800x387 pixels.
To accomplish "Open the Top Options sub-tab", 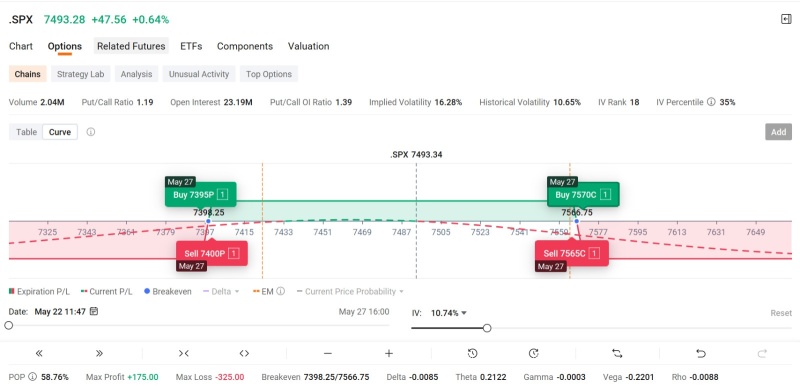I will pyautogui.click(x=269, y=74).
